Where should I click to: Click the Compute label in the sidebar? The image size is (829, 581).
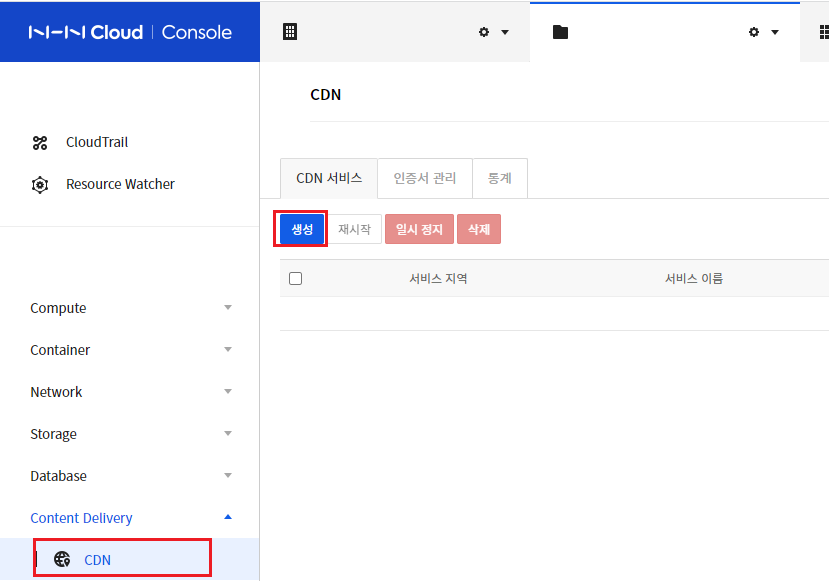[58, 308]
